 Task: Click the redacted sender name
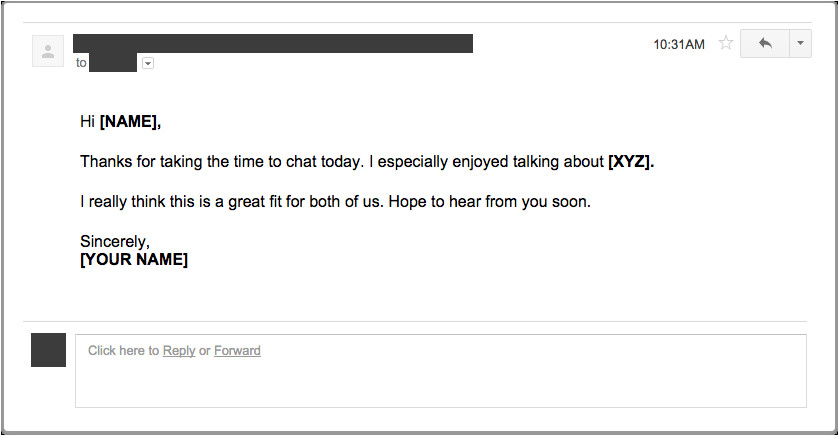pyautogui.click(x=272, y=43)
